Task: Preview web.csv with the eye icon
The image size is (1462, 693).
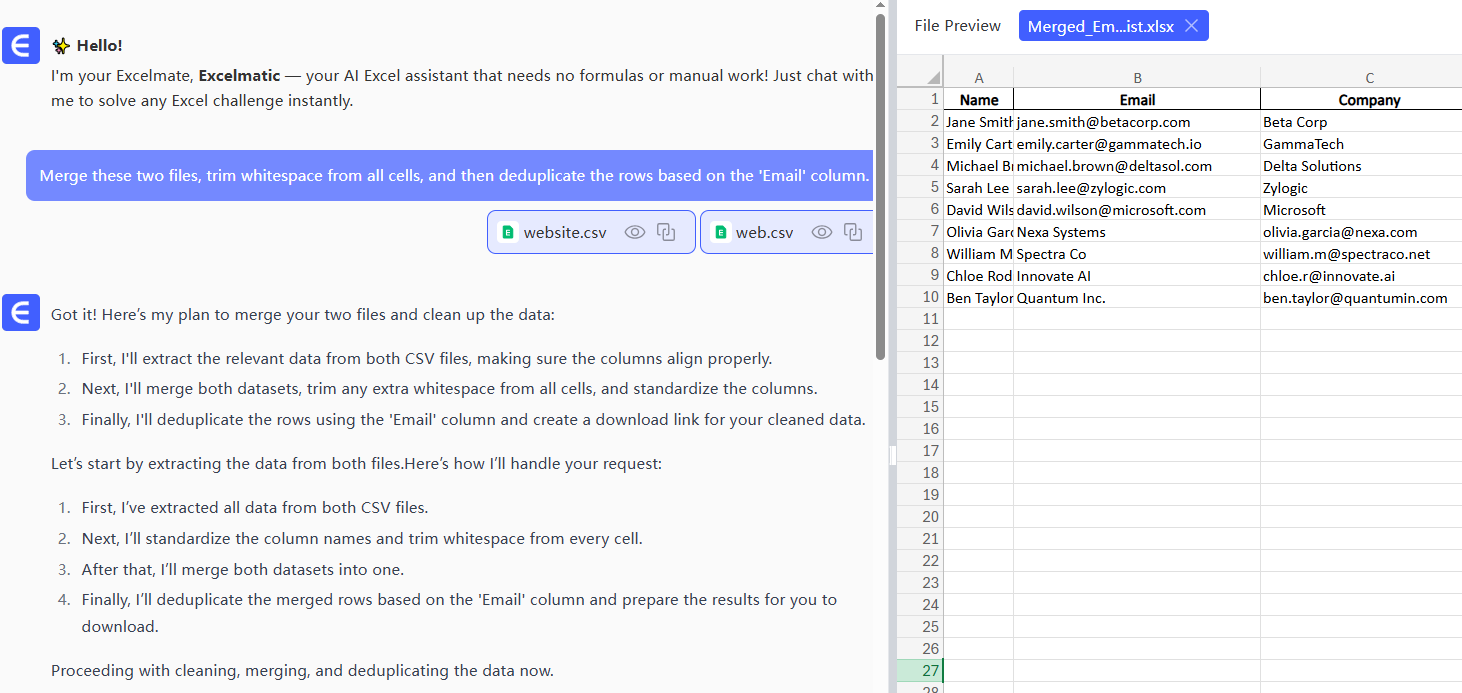Action: [x=821, y=232]
